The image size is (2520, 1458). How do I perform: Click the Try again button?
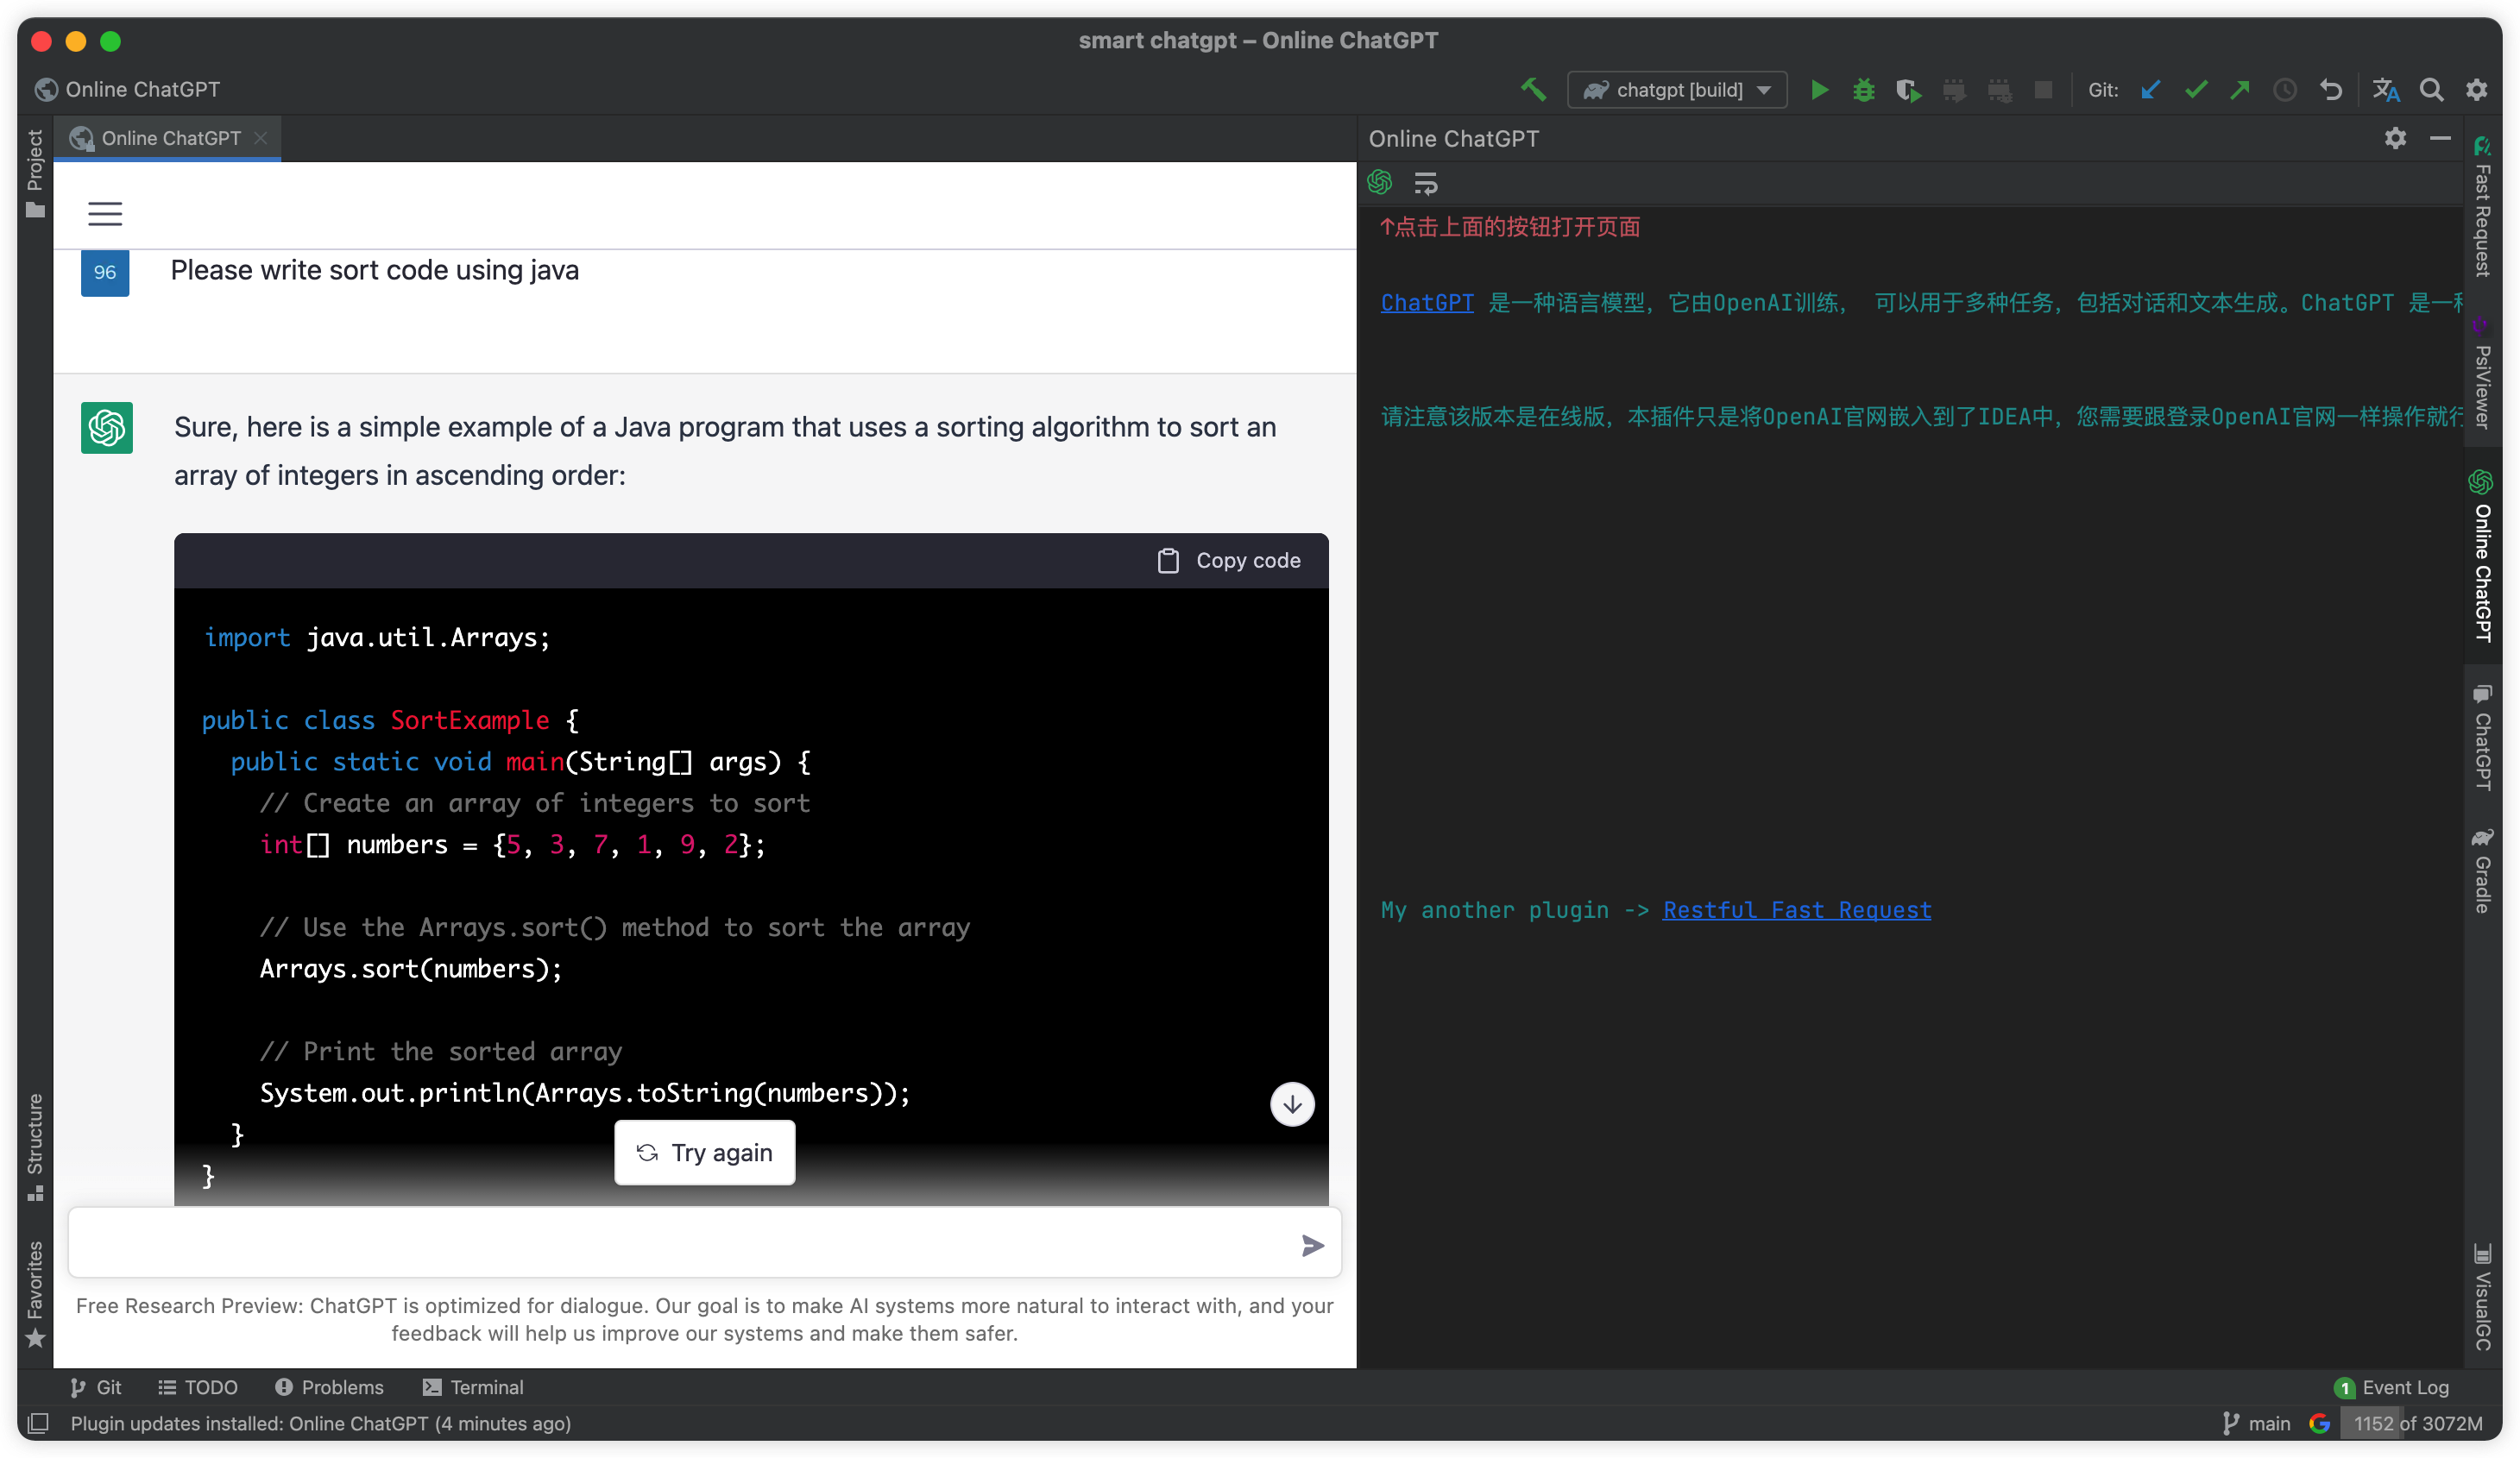[x=705, y=1153]
